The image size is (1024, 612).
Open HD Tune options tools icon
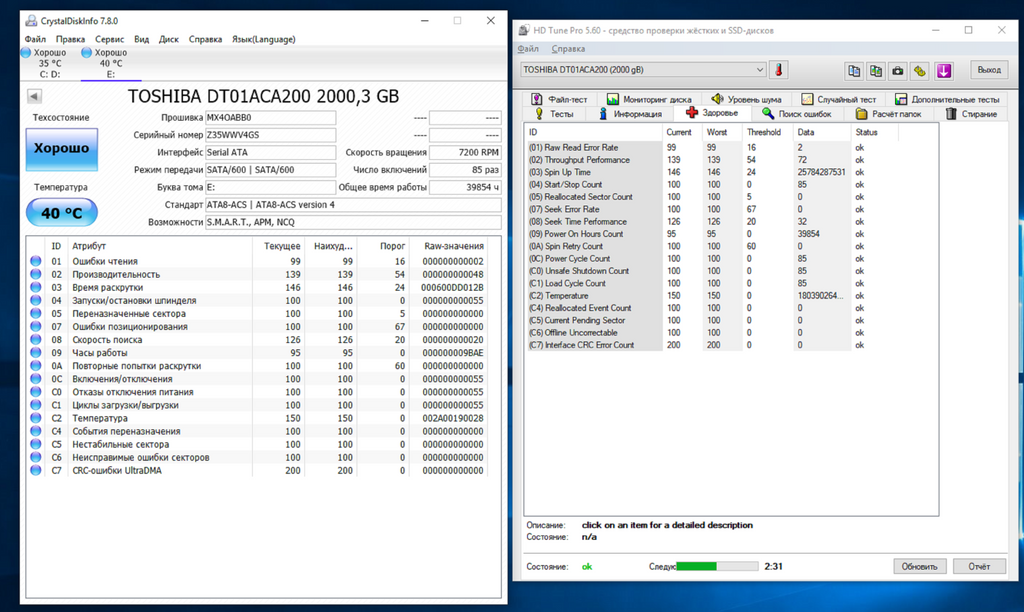coord(920,71)
